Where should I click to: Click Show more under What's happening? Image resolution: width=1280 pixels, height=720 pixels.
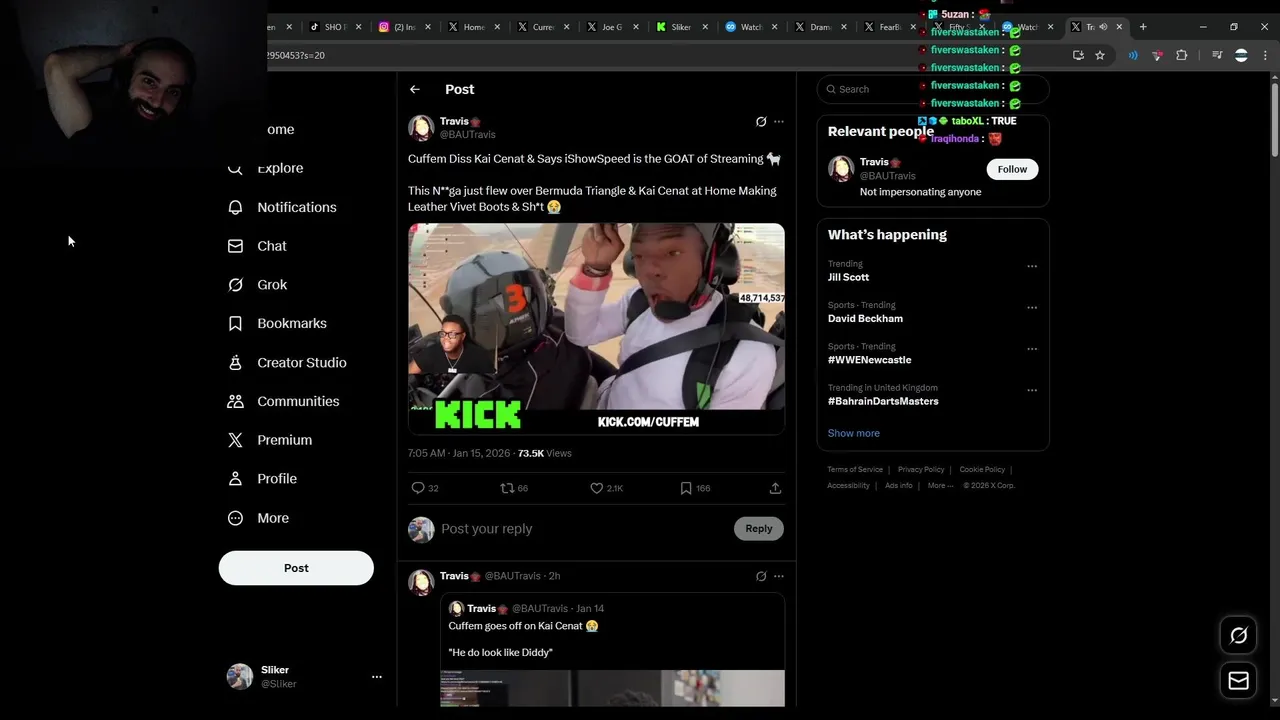pyautogui.click(x=854, y=433)
